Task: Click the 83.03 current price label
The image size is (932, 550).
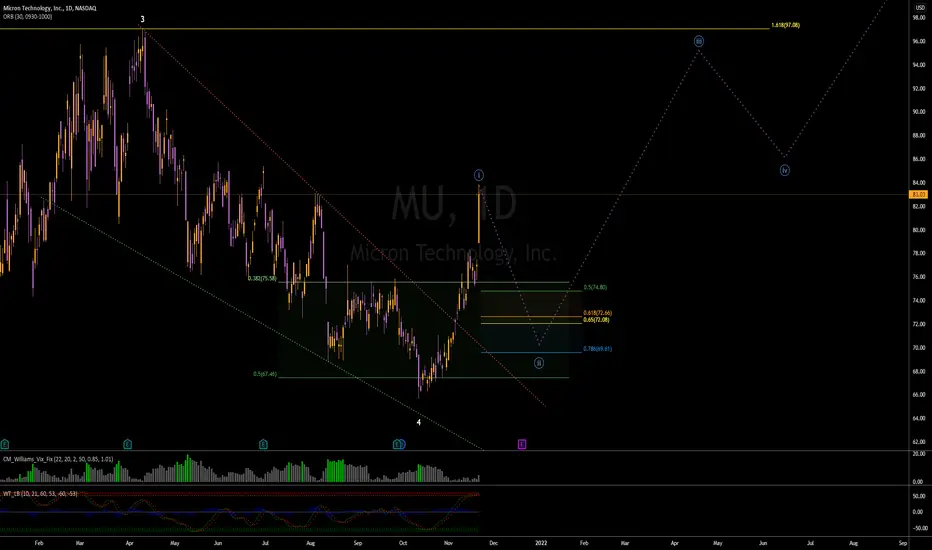Action: (x=918, y=194)
